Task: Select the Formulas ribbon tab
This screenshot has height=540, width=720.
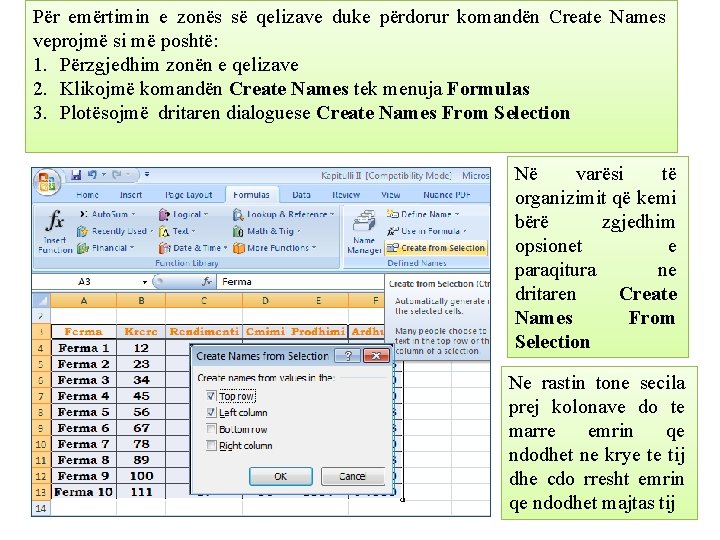Action: pos(251,195)
